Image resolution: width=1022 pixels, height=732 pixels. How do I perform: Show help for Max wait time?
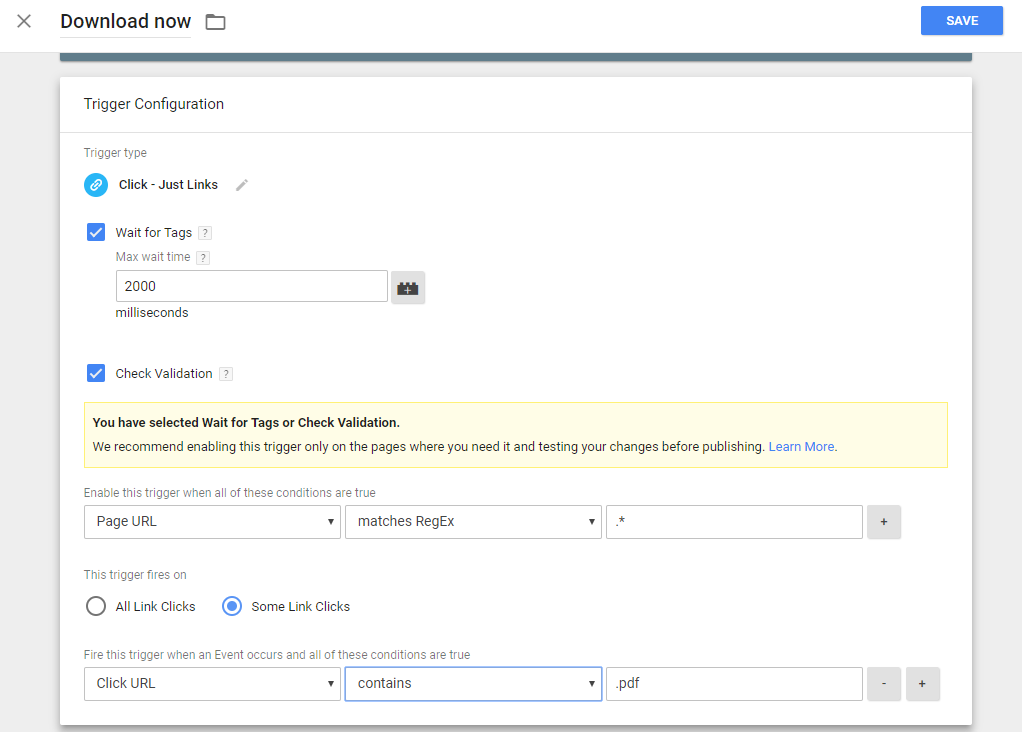(x=203, y=257)
